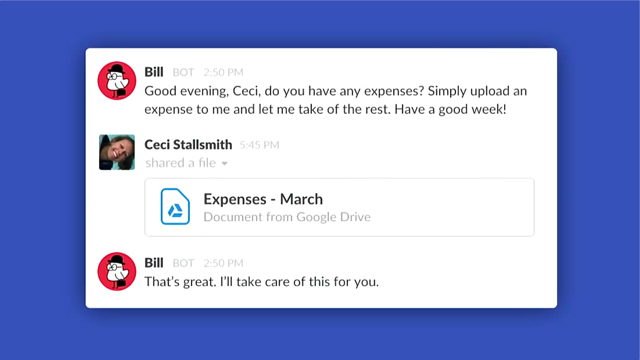
Task: Click the Google Drive document icon
Action: pos(175,207)
